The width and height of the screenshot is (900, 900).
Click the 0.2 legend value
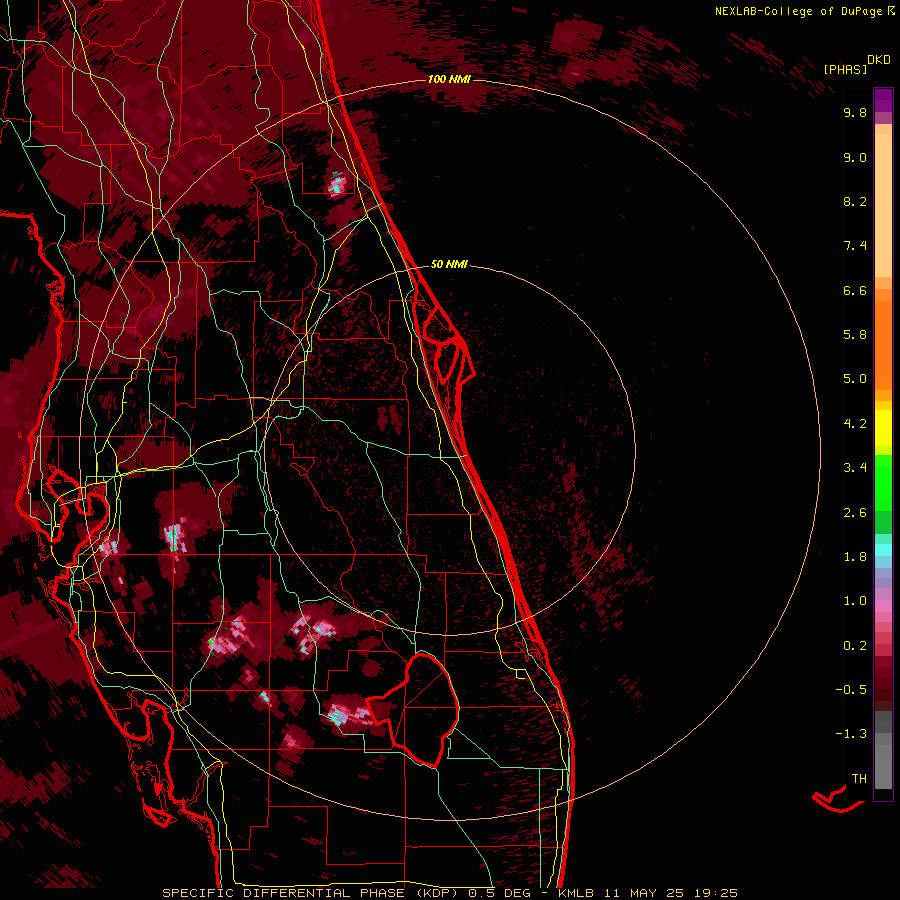(855, 646)
